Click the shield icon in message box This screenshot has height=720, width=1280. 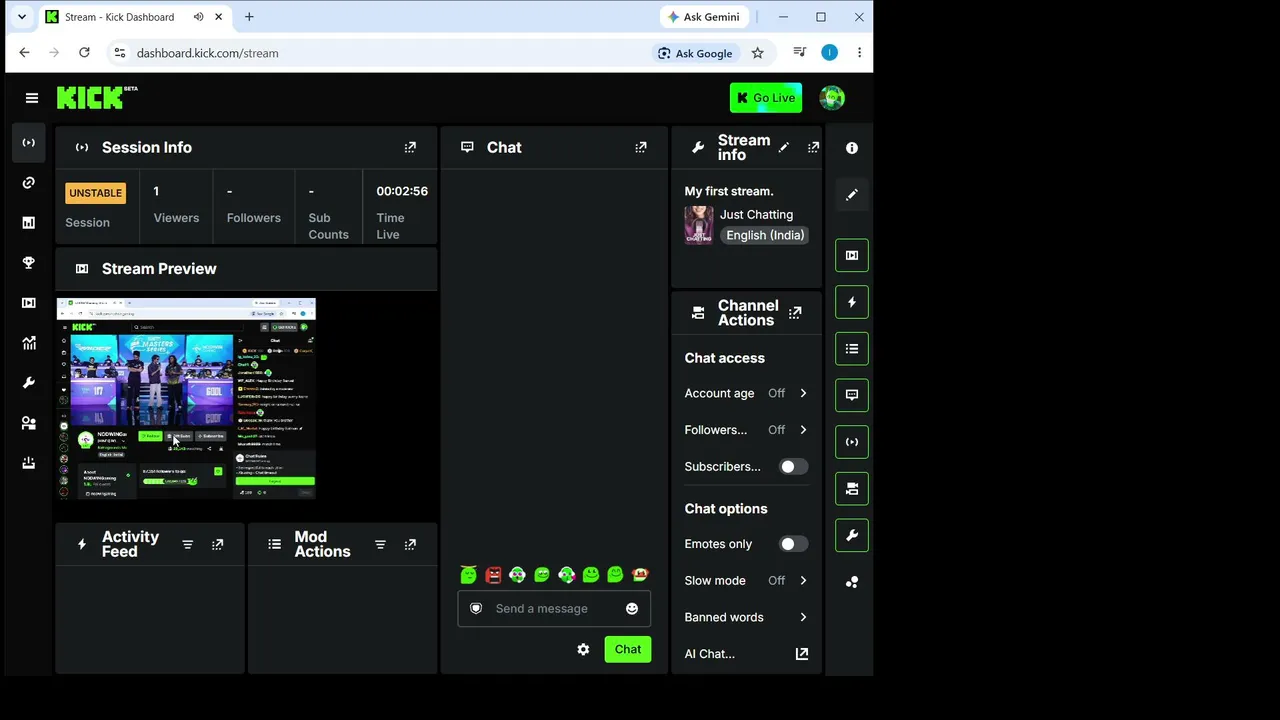(x=476, y=609)
